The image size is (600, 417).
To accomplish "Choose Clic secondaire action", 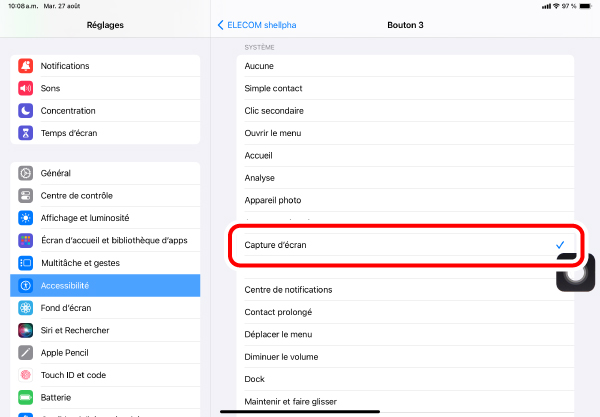I will click(406, 111).
